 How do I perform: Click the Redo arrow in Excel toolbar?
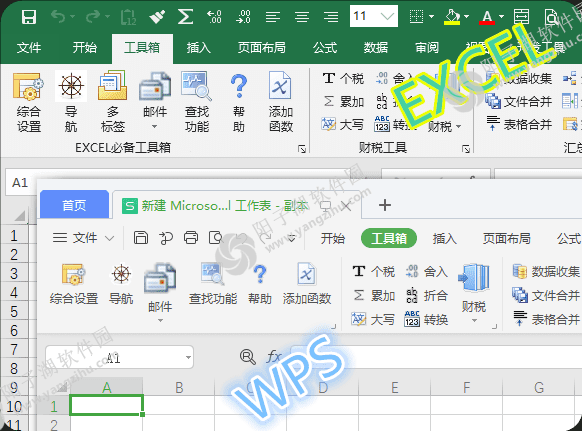coord(92,16)
